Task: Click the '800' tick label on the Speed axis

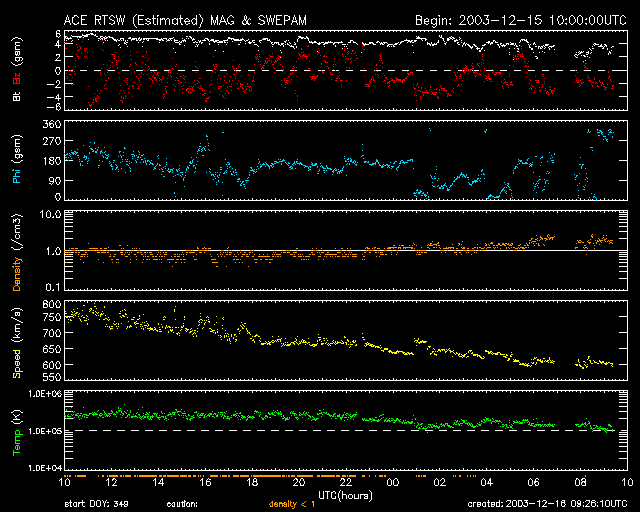Action: pos(52,304)
